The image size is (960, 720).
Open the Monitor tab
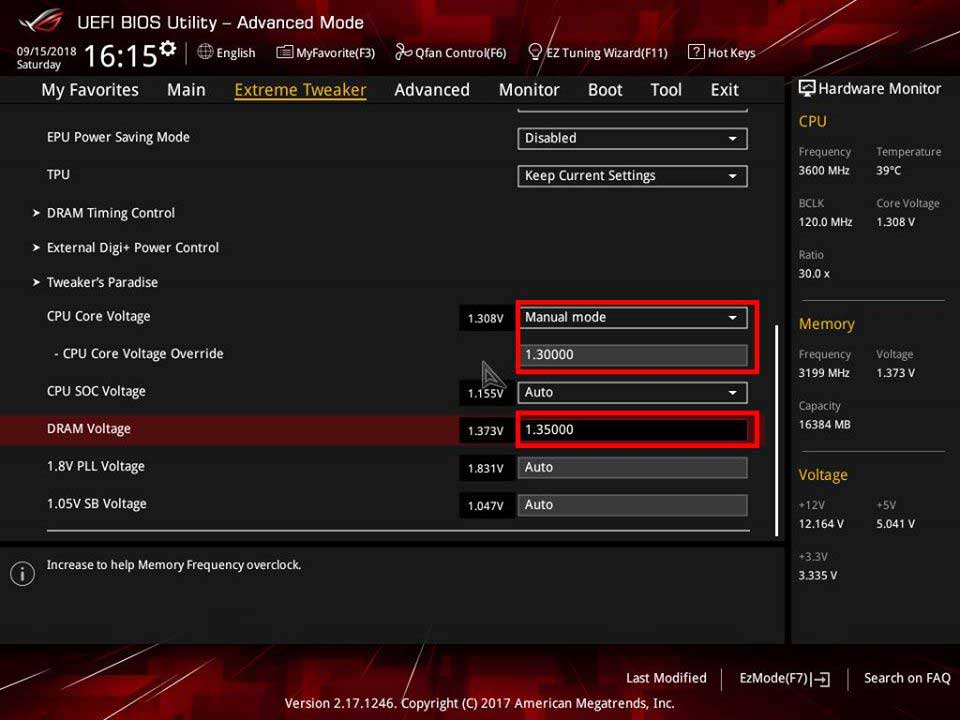click(x=529, y=90)
